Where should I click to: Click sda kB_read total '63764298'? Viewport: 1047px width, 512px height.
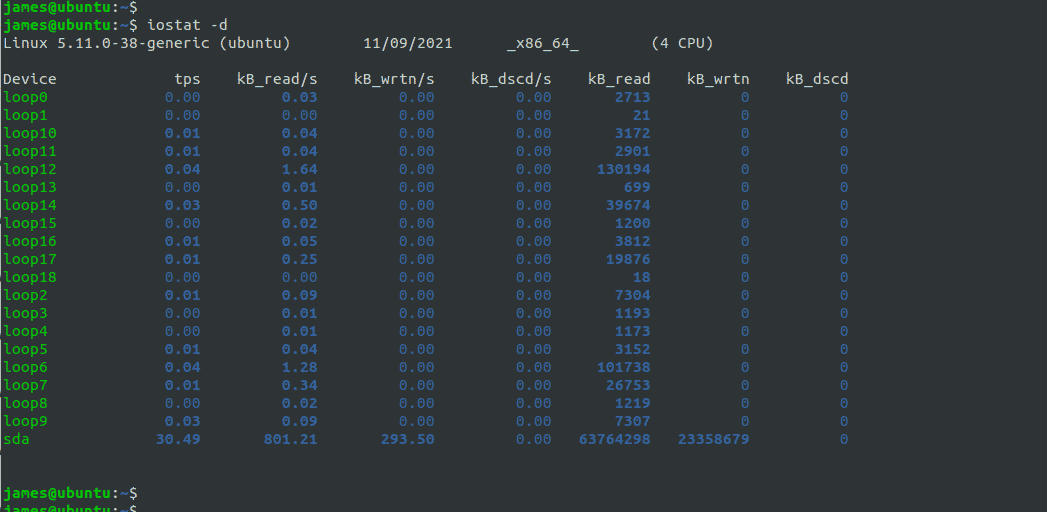point(614,439)
